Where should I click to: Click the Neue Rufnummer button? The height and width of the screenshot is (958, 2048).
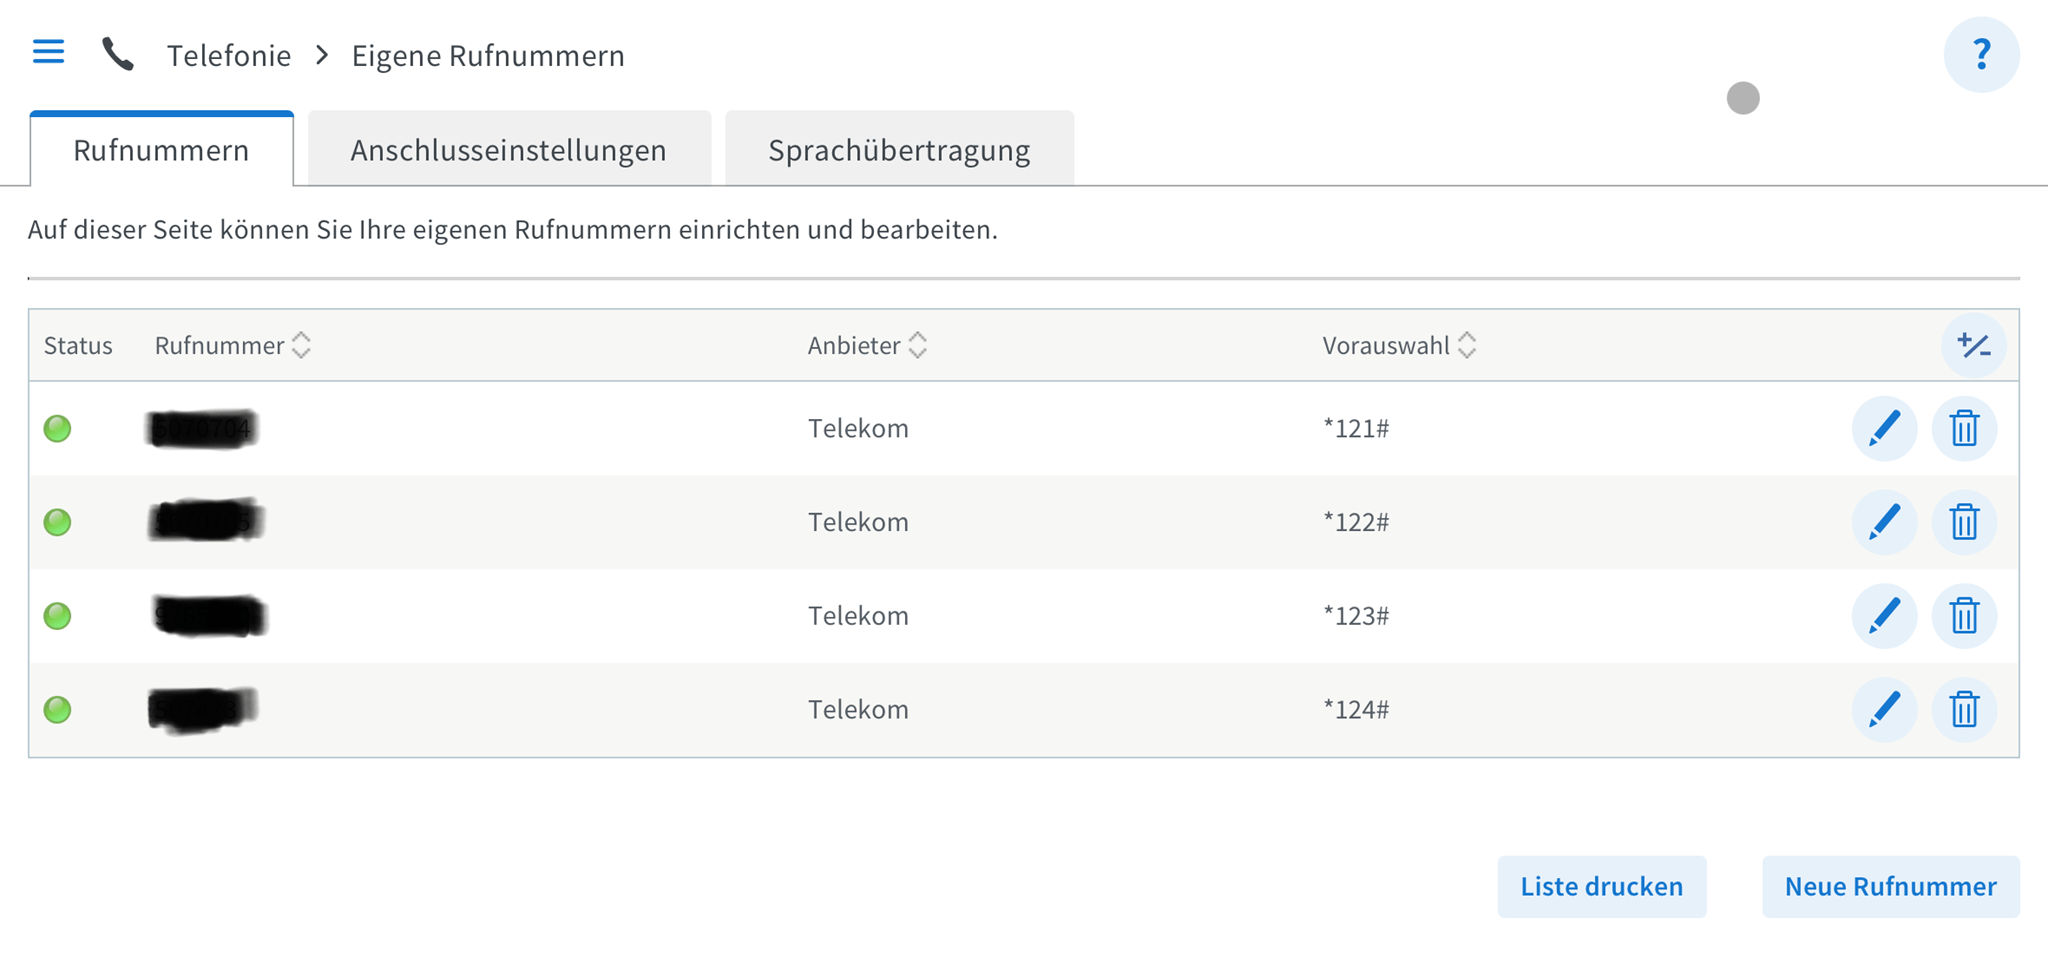tap(1890, 886)
